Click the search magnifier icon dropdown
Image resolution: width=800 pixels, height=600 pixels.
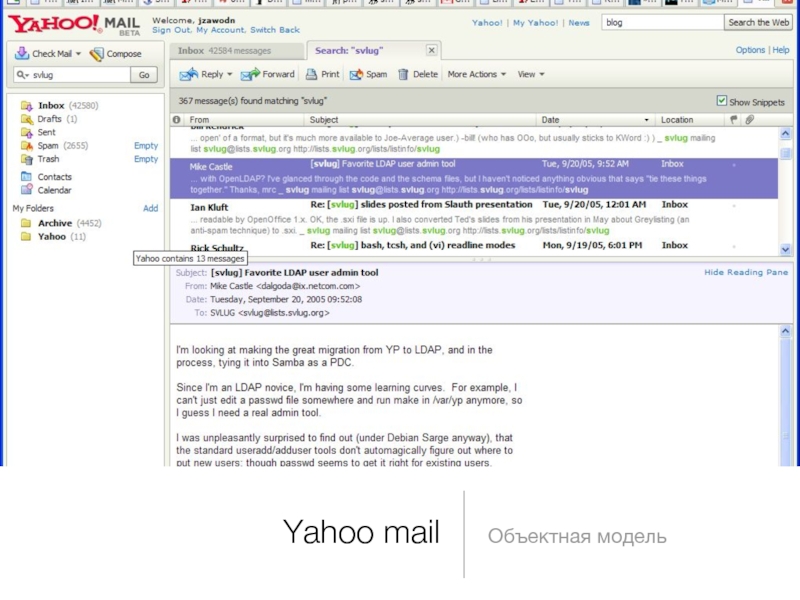22,75
